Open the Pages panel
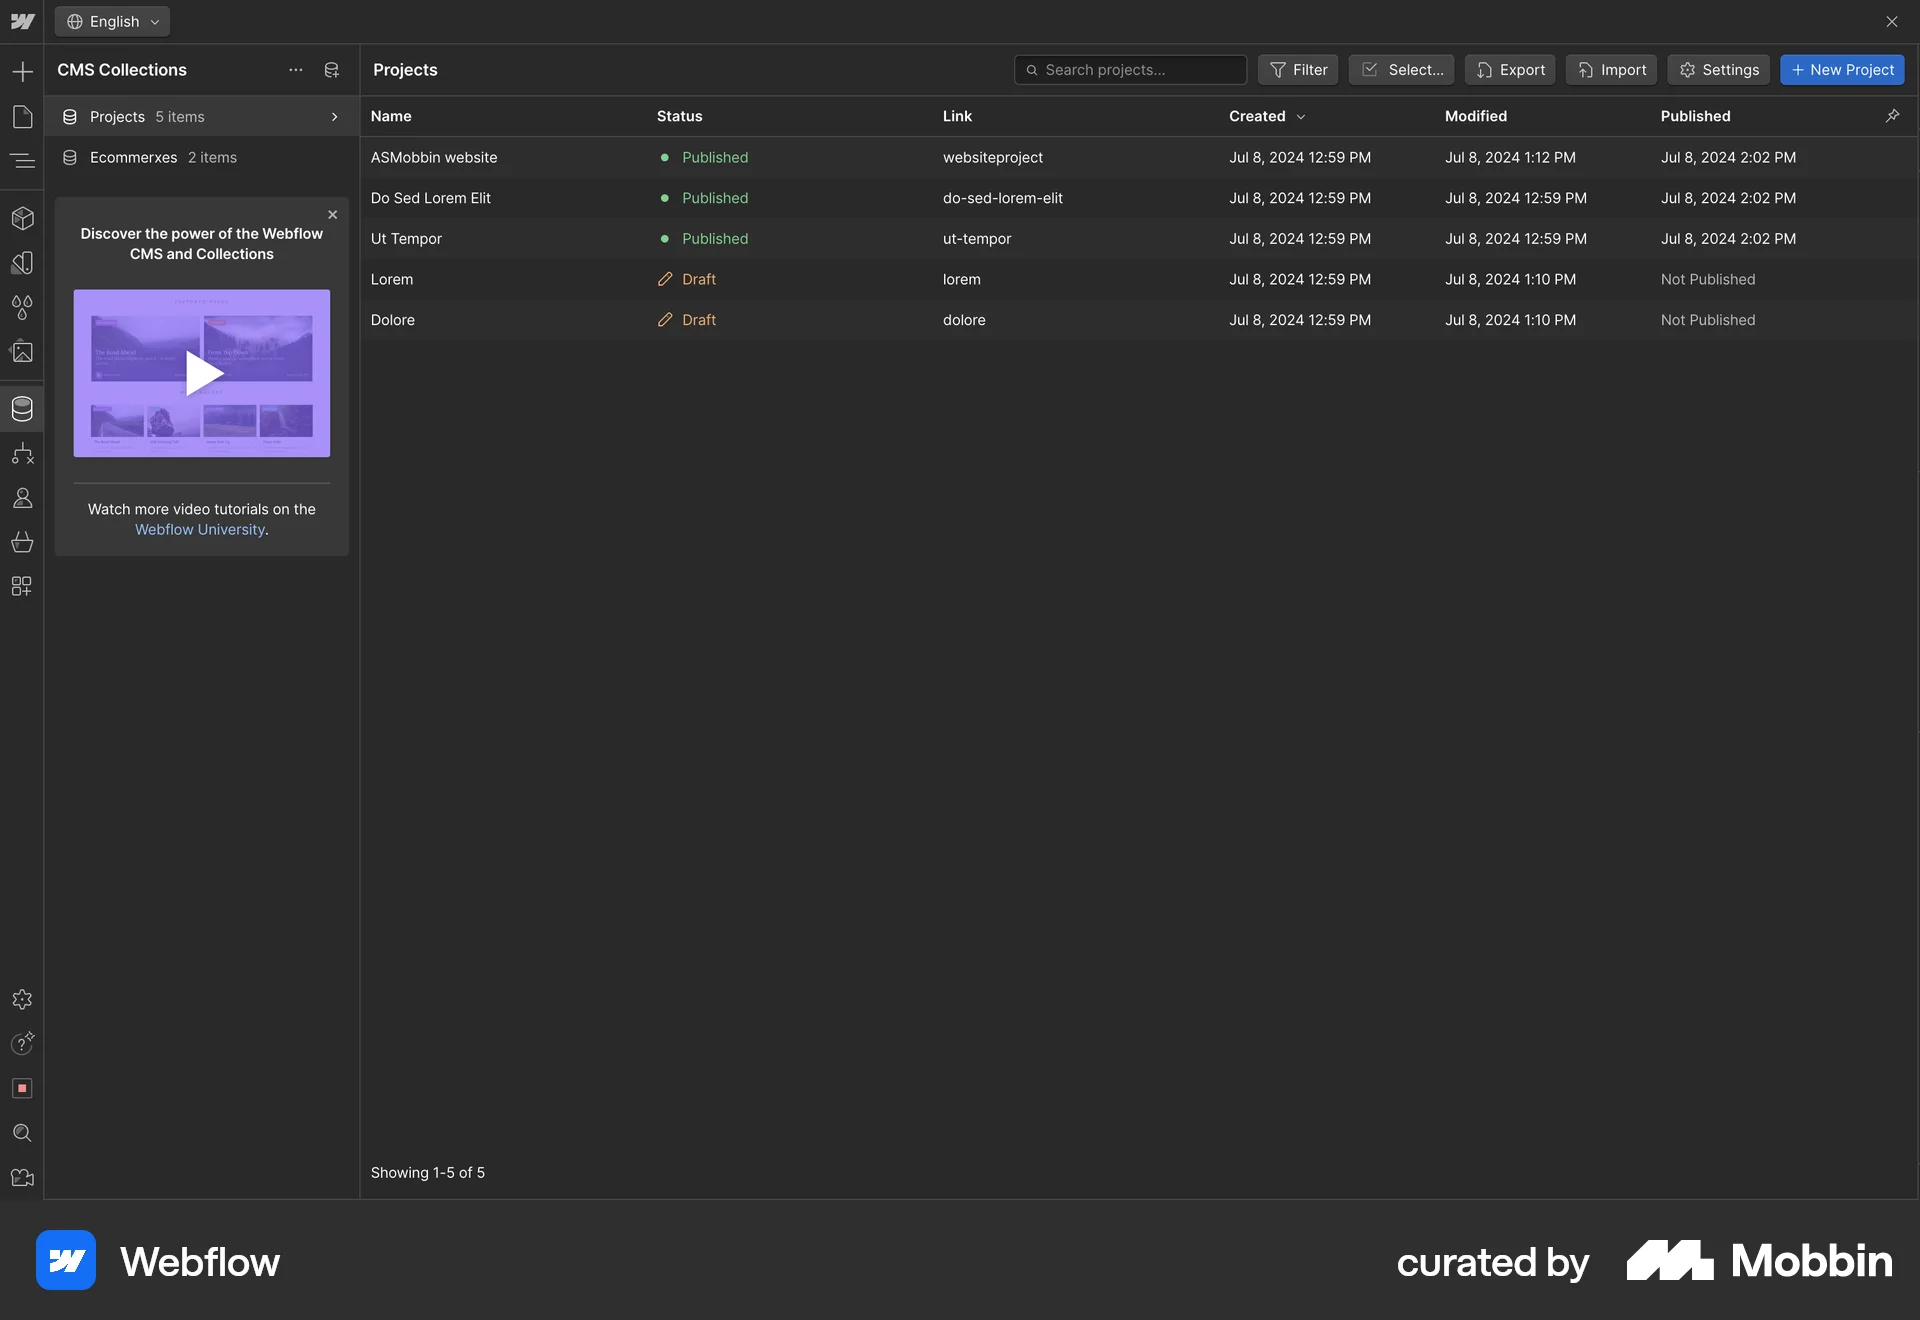The width and height of the screenshot is (1920, 1320). pos(22,117)
